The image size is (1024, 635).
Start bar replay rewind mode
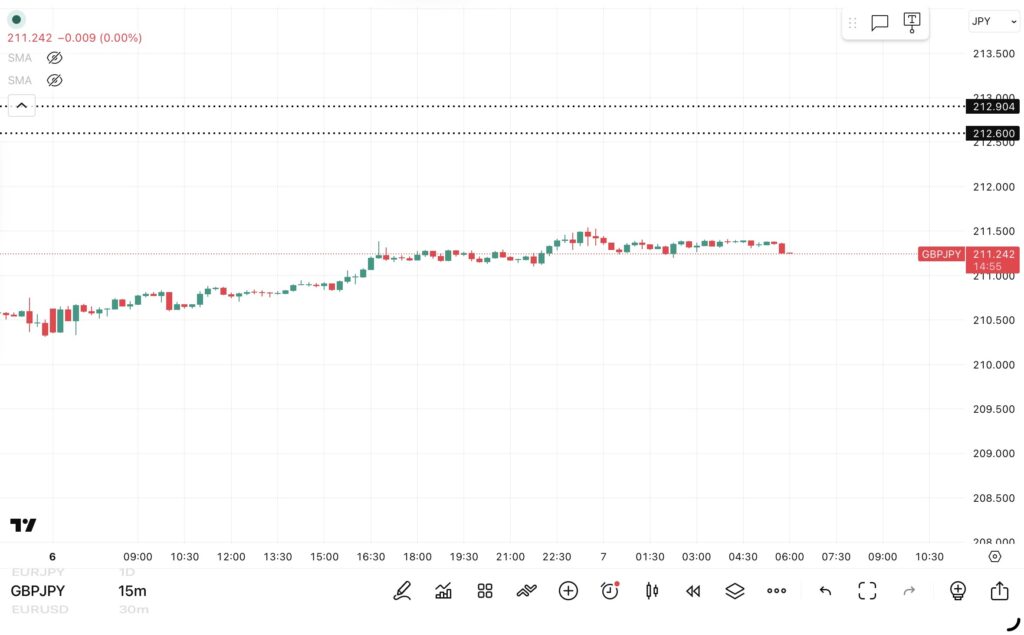[x=693, y=591]
